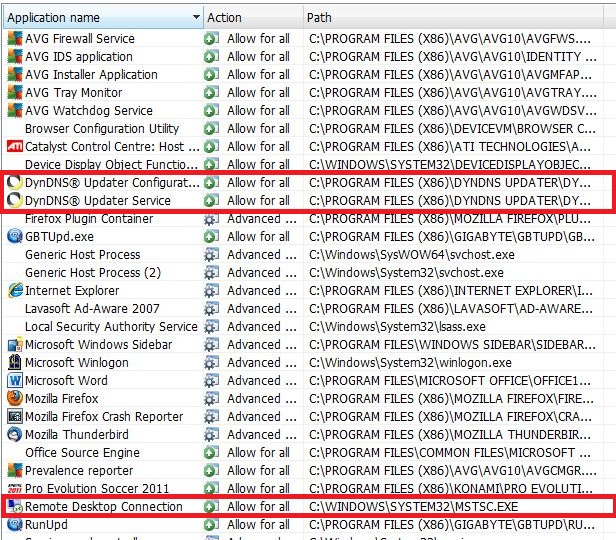Screen dimensions: 616x540
Task: Click the AVG Installer Application icon
Action: tap(15, 75)
